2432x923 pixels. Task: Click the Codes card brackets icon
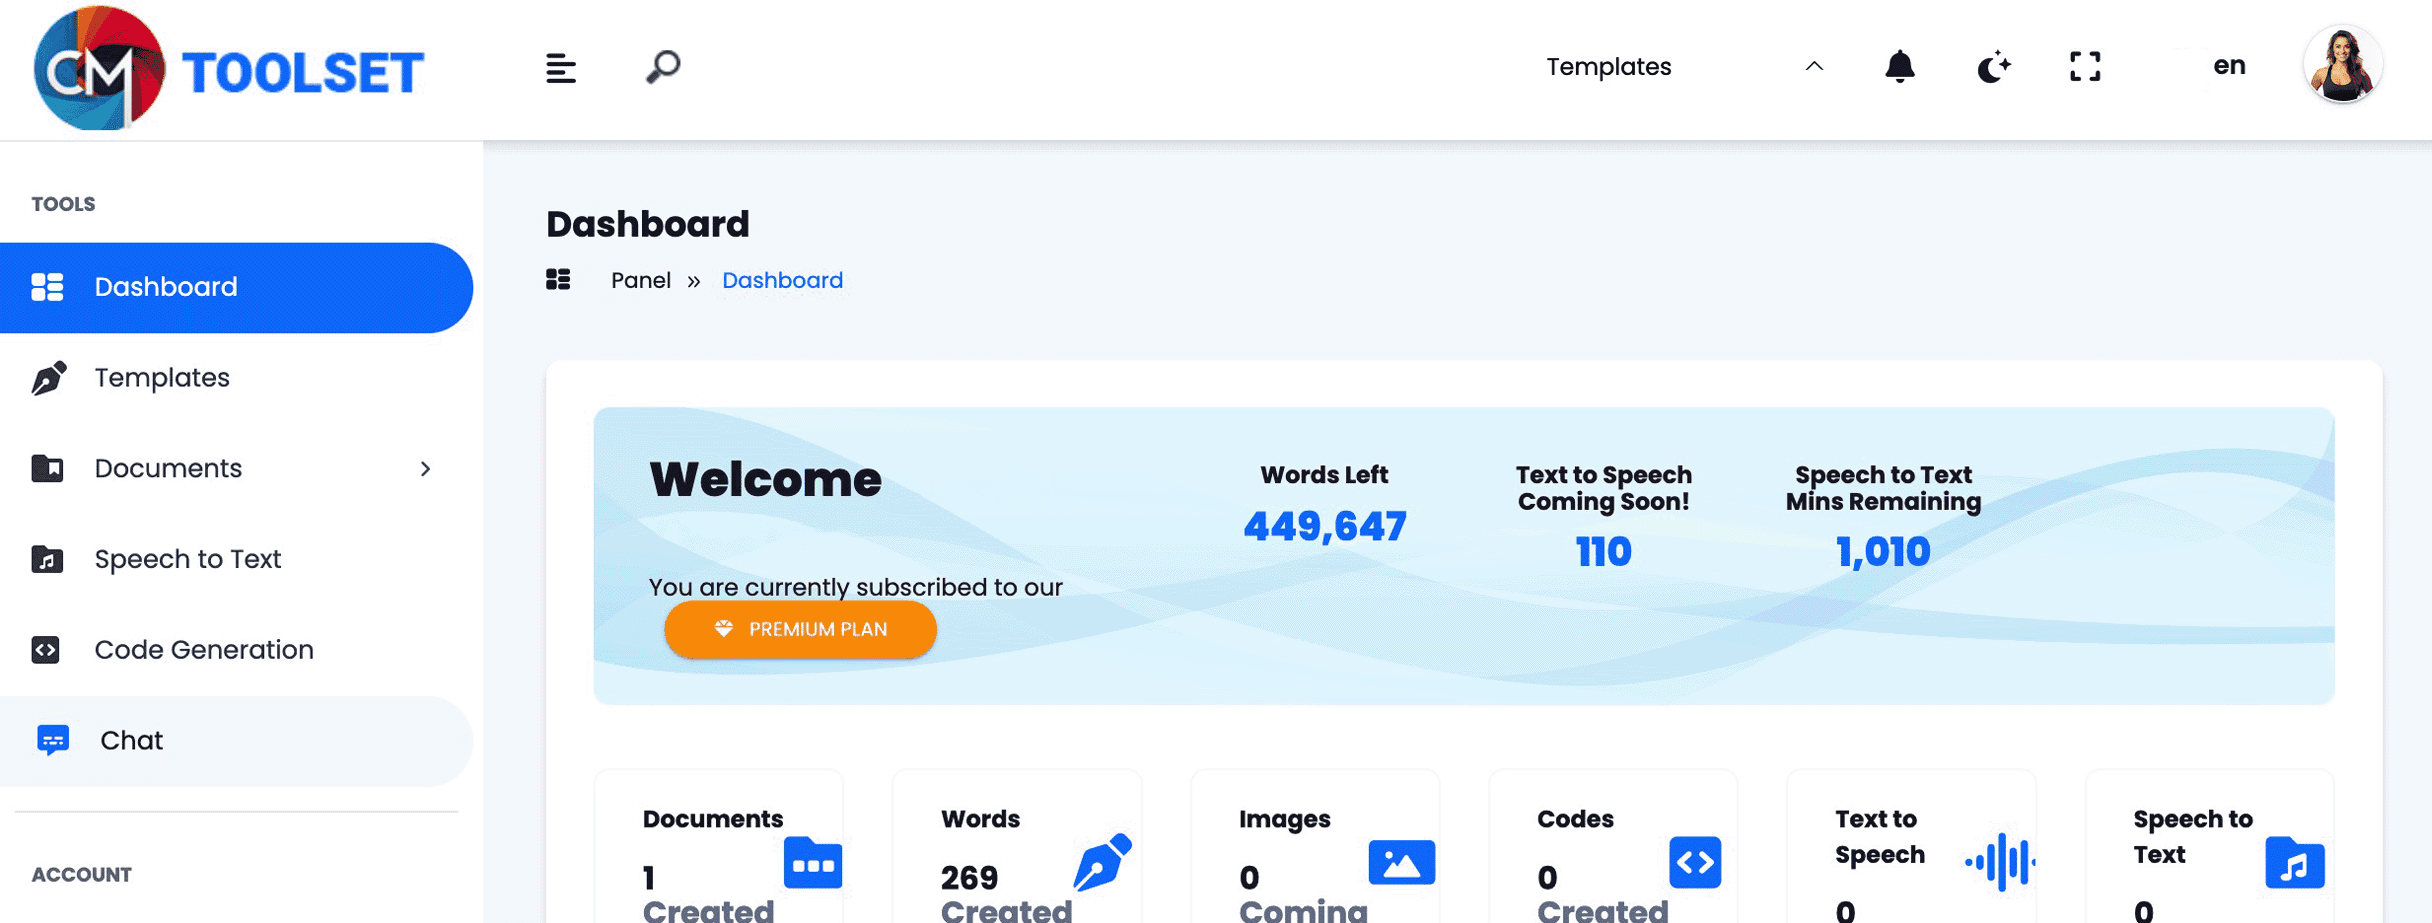(x=1695, y=862)
